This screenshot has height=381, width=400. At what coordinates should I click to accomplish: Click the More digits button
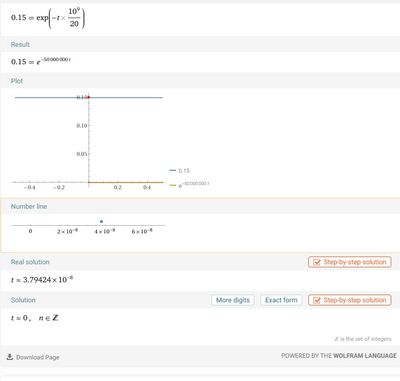tap(233, 300)
